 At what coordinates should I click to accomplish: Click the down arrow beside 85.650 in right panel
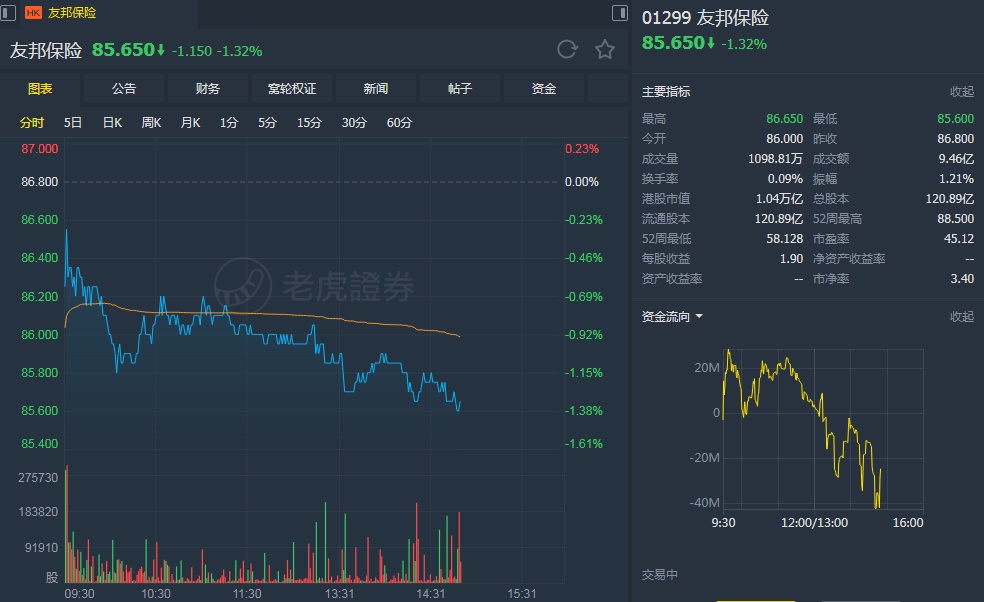pyautogui.click(x=710, y=43)
